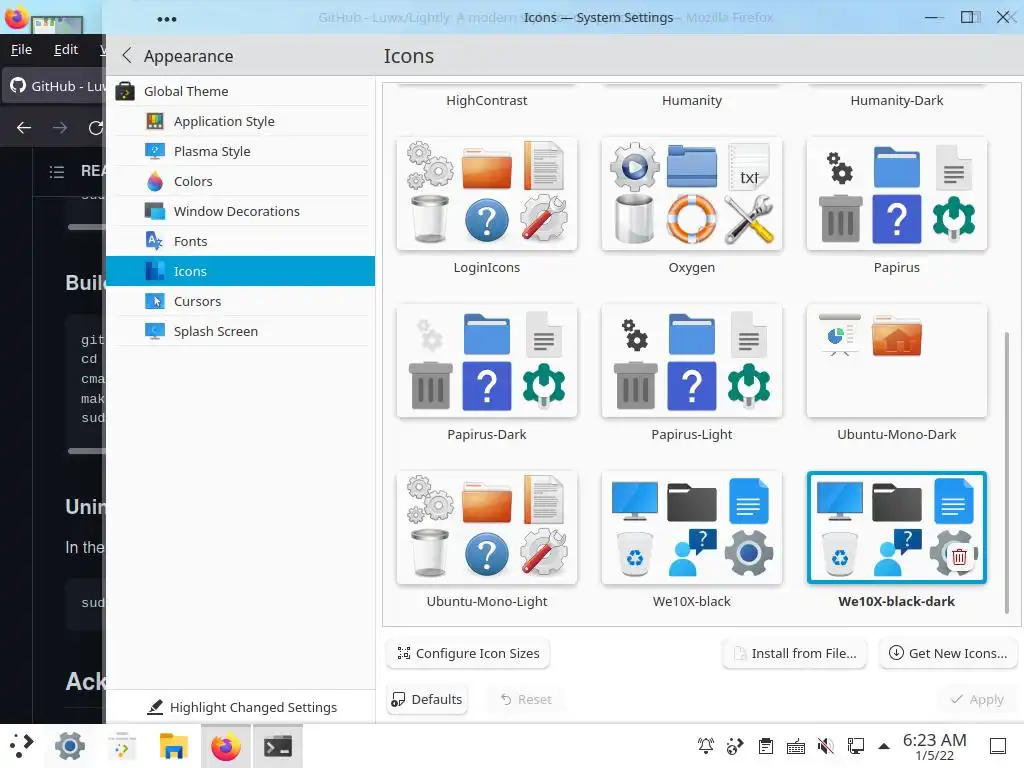
Task: Click the muted volume tray icon
Action: [825, 746]
